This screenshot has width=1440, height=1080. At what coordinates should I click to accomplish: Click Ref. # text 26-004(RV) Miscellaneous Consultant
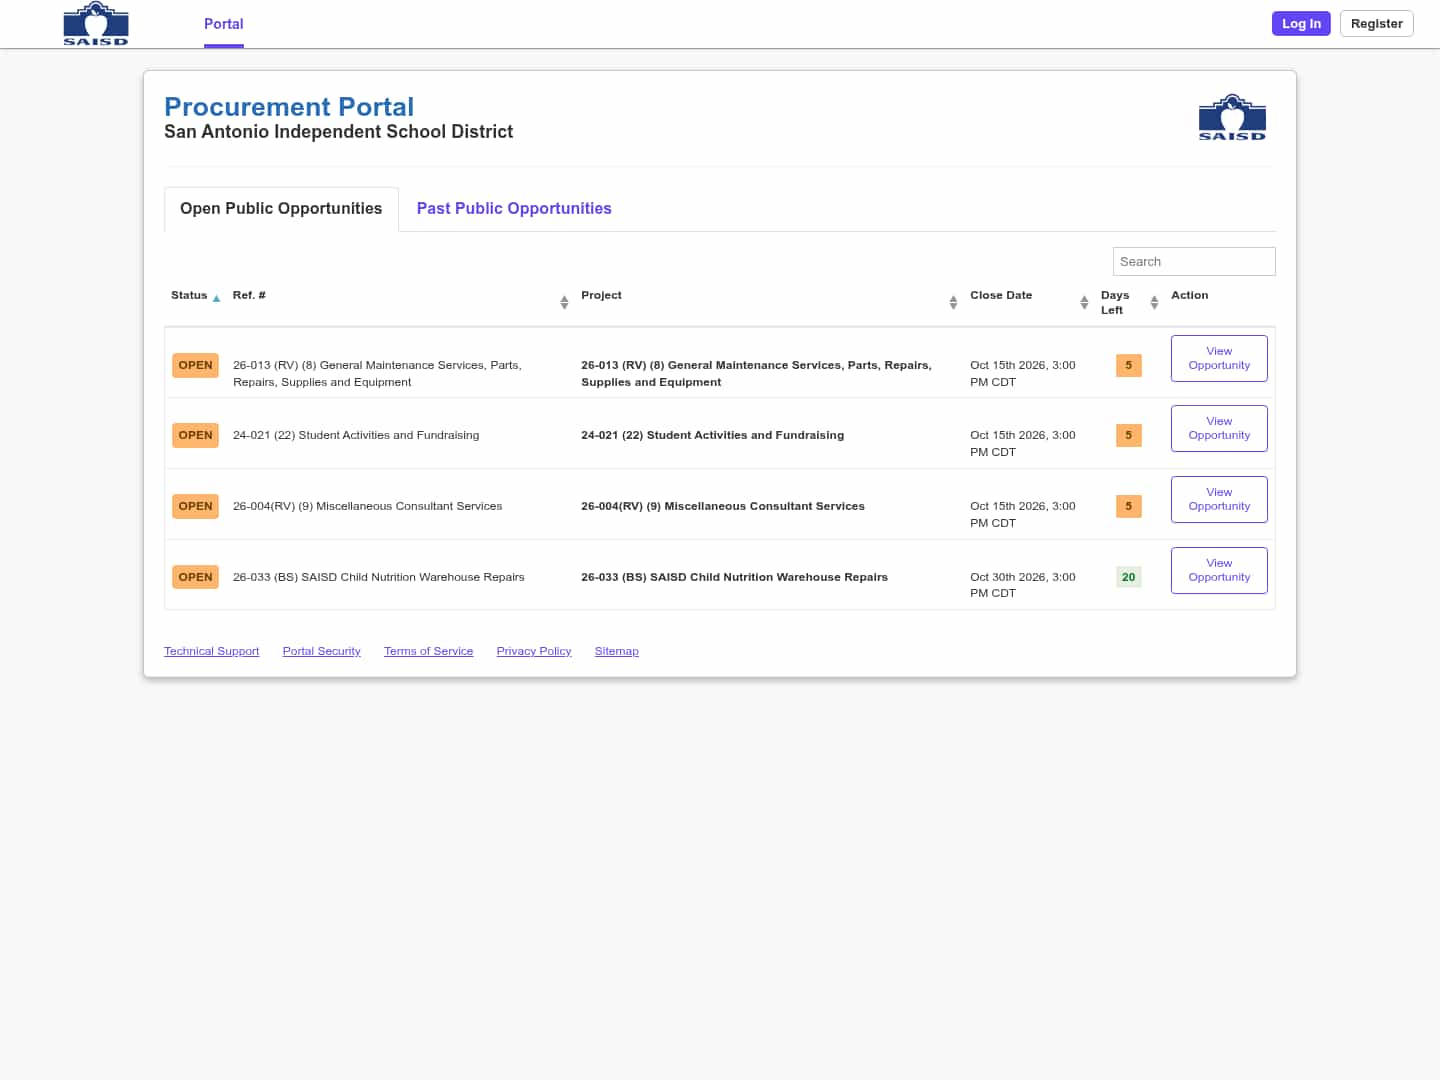(367, 506)
